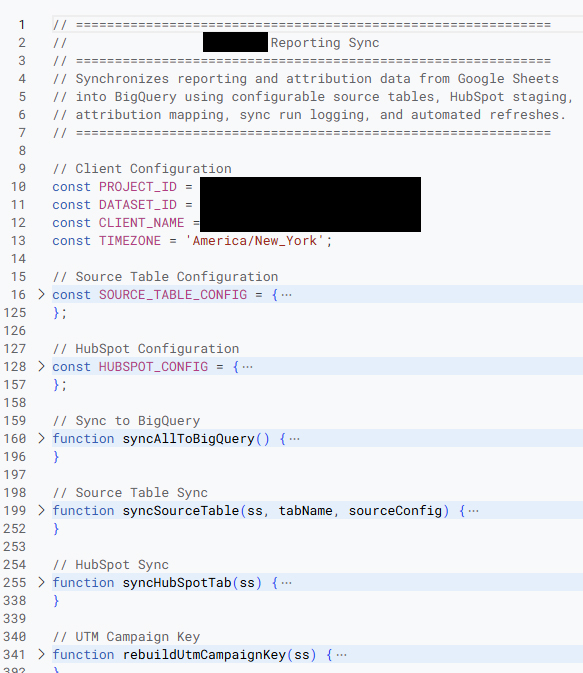
Task: Click the HUBSPOT_CONFIG identifier
Action: pyautogui.click(x=153, y=367)
